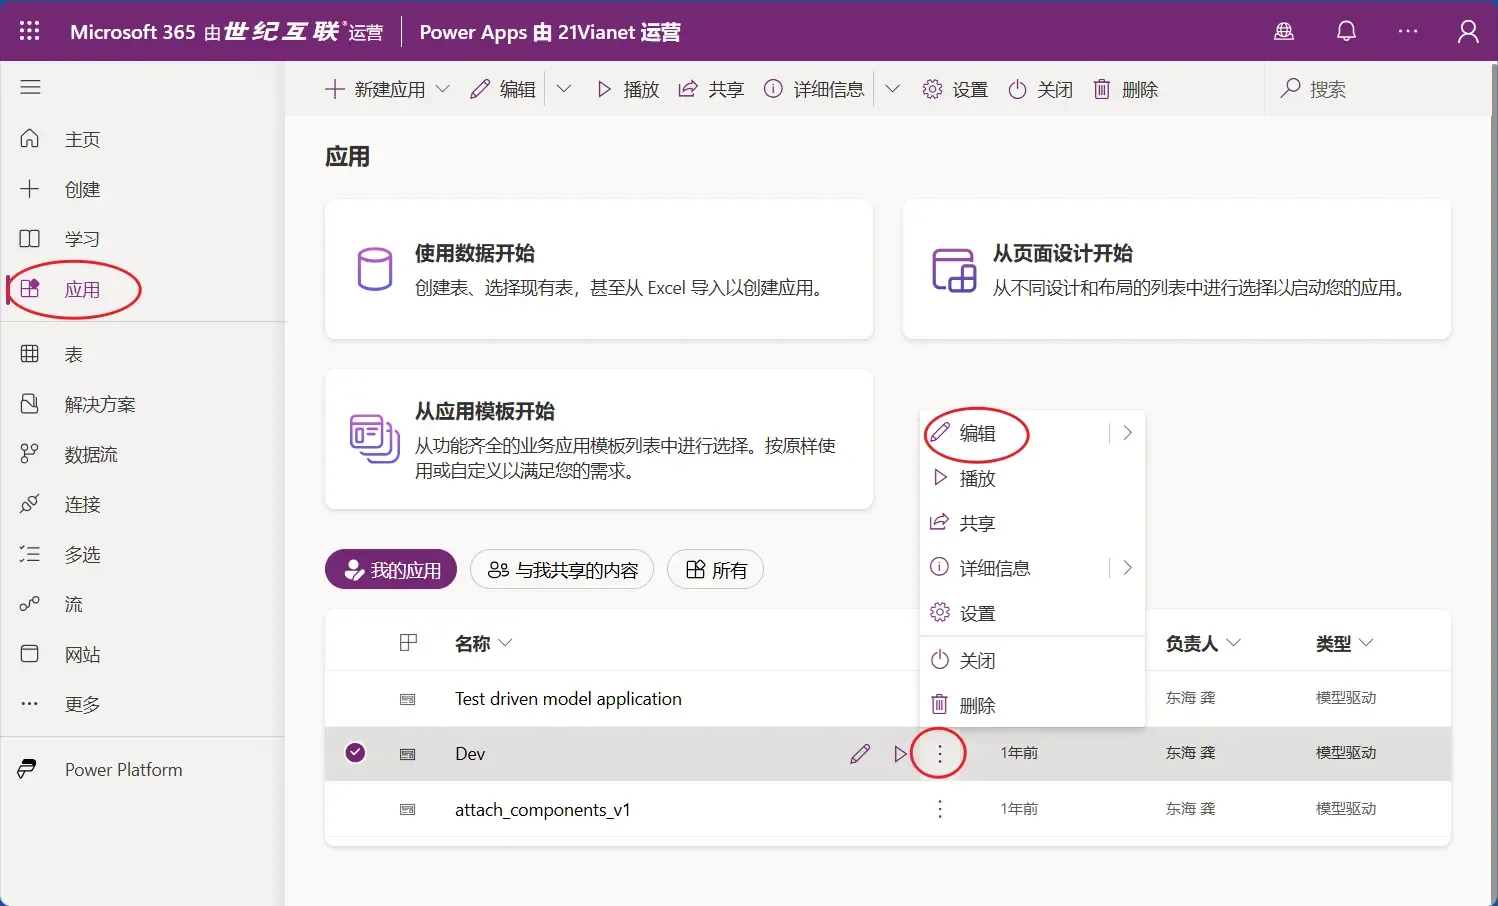The width and height of the screenshot is (1498, 906).
Task: Choose 播放 from the context menu
Action: 978,478
